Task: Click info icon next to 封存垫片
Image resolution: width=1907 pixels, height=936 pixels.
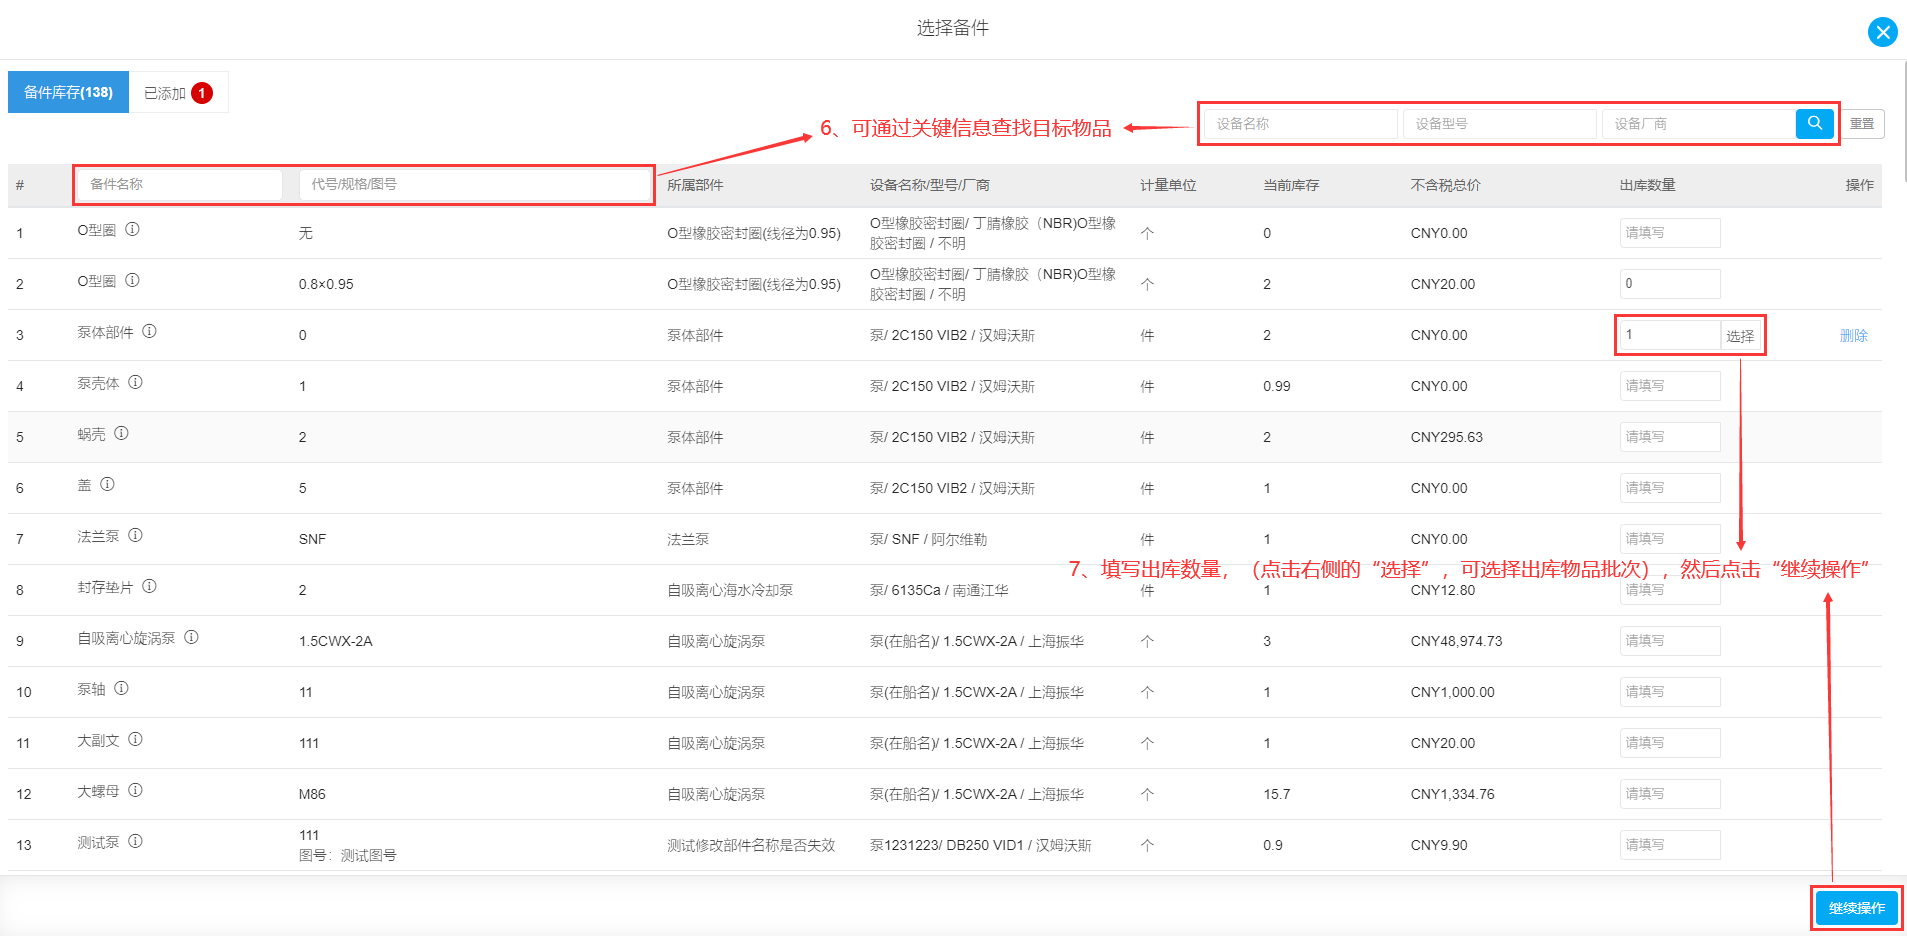Action: pos(149,586)
